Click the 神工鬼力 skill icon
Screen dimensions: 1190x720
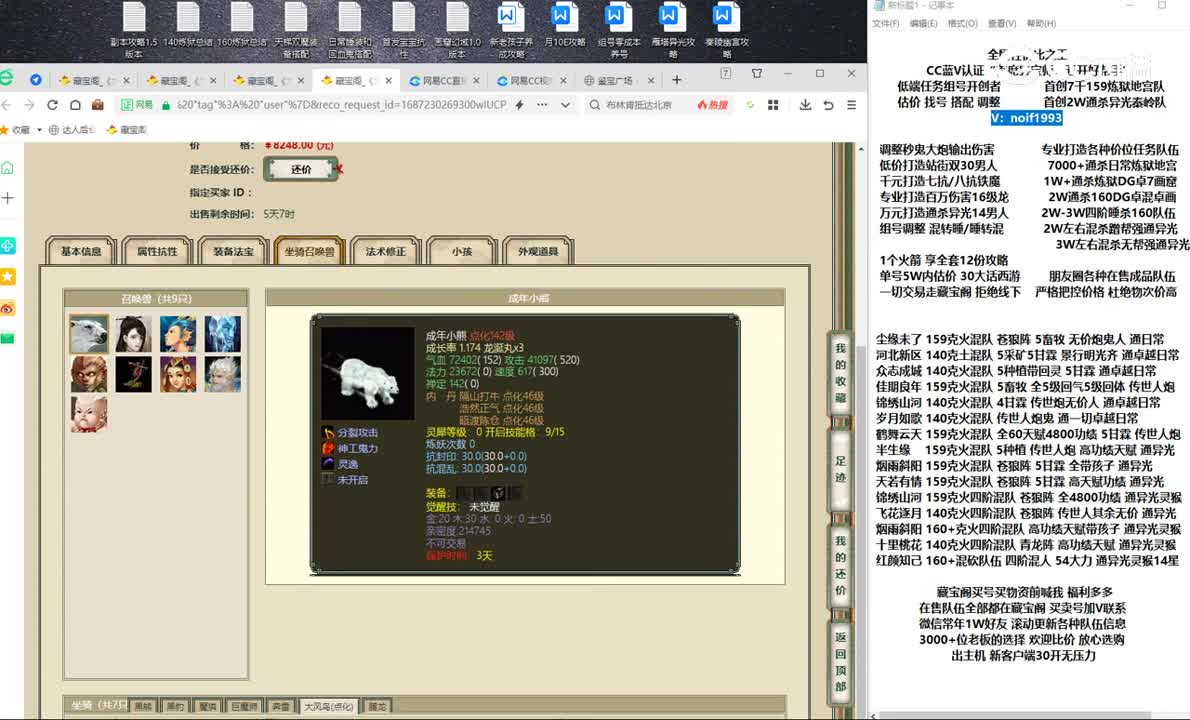pos(328,448)
